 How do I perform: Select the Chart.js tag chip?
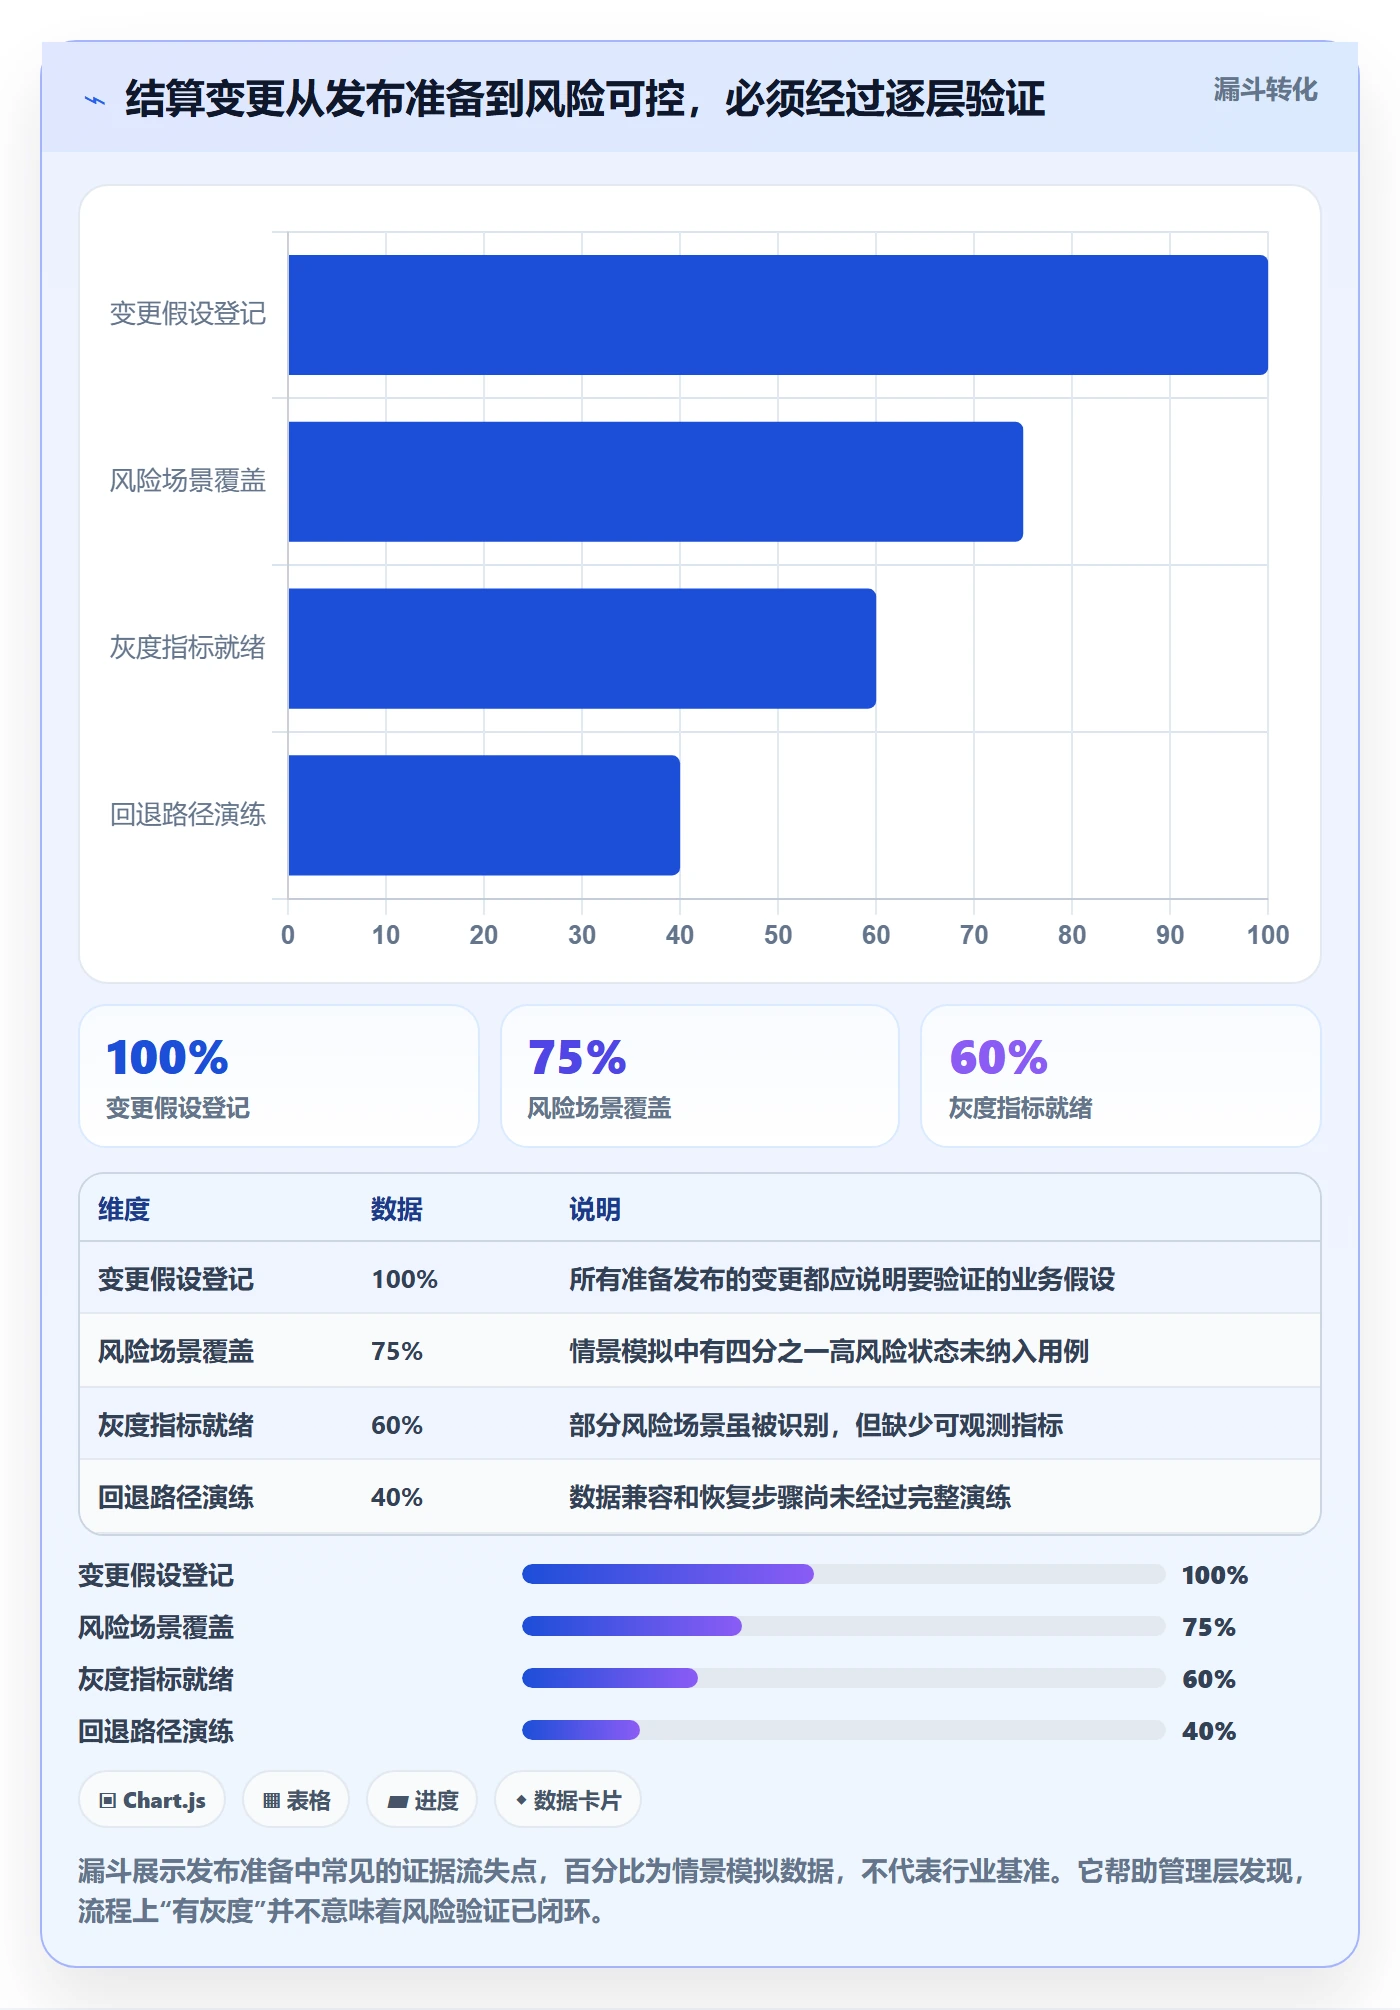click(x=152, y=1800)
